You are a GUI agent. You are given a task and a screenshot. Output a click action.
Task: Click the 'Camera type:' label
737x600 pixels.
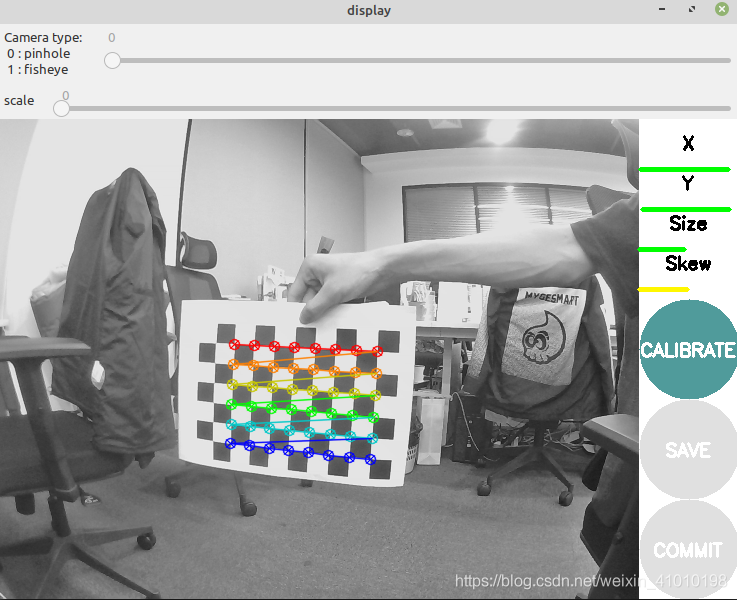coord(43,38)
